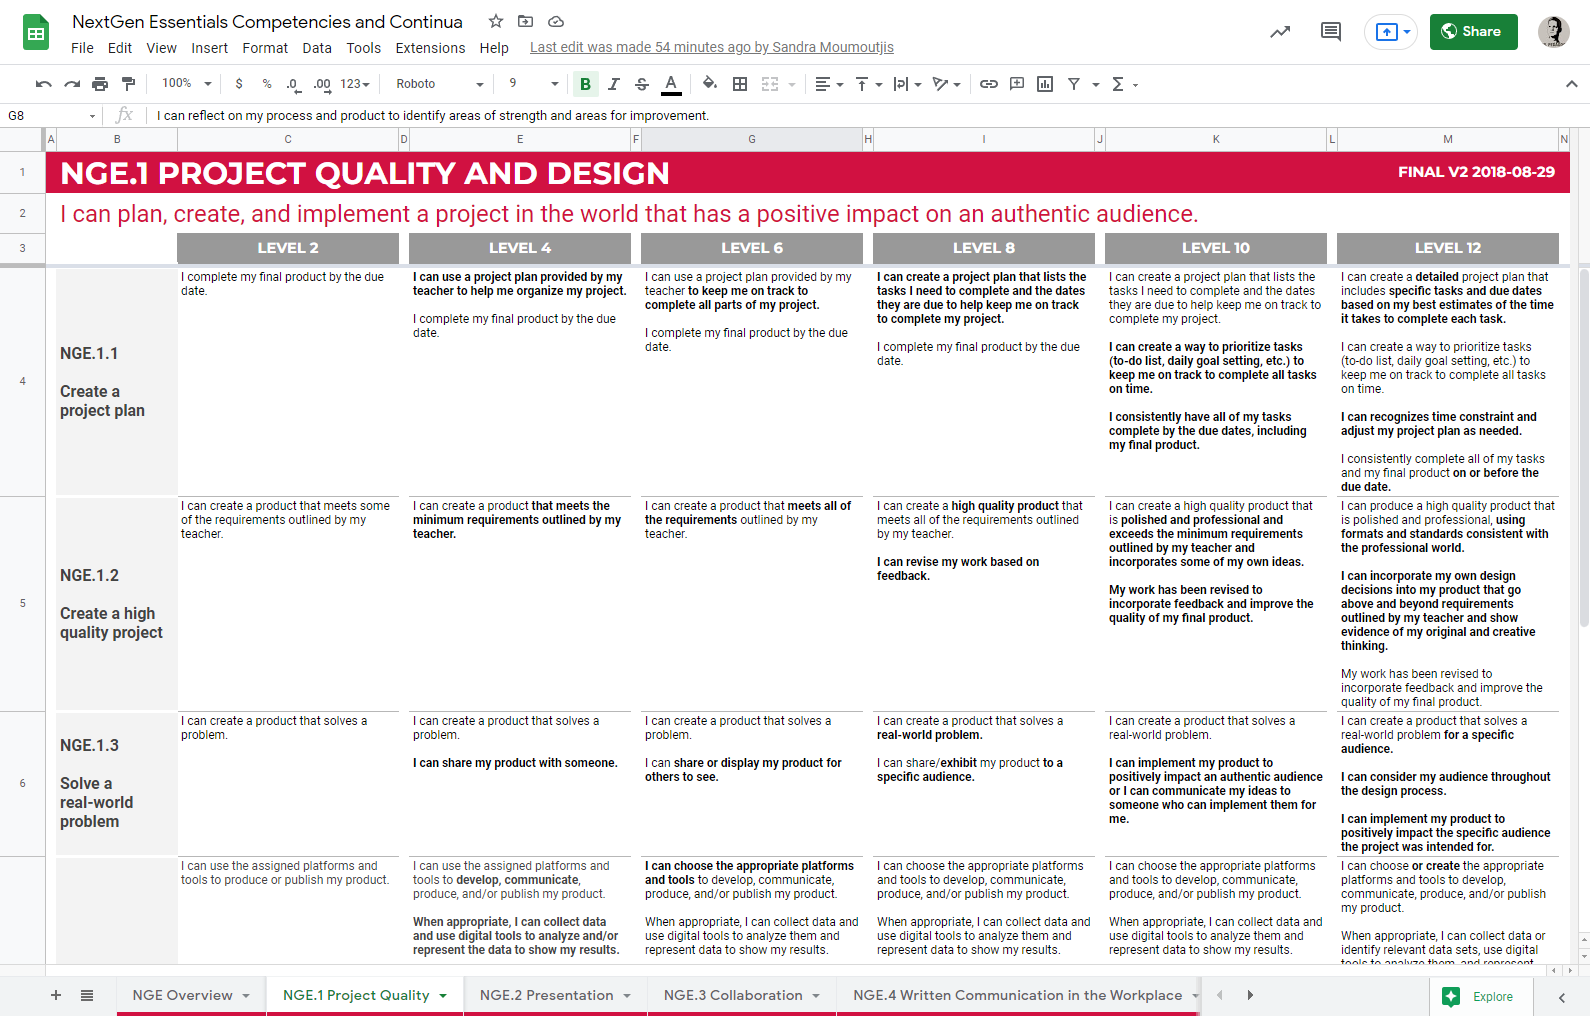Expand the font size dropdown
Viewport: 1590px width, 1016px height.
click(x=554, y=84)
